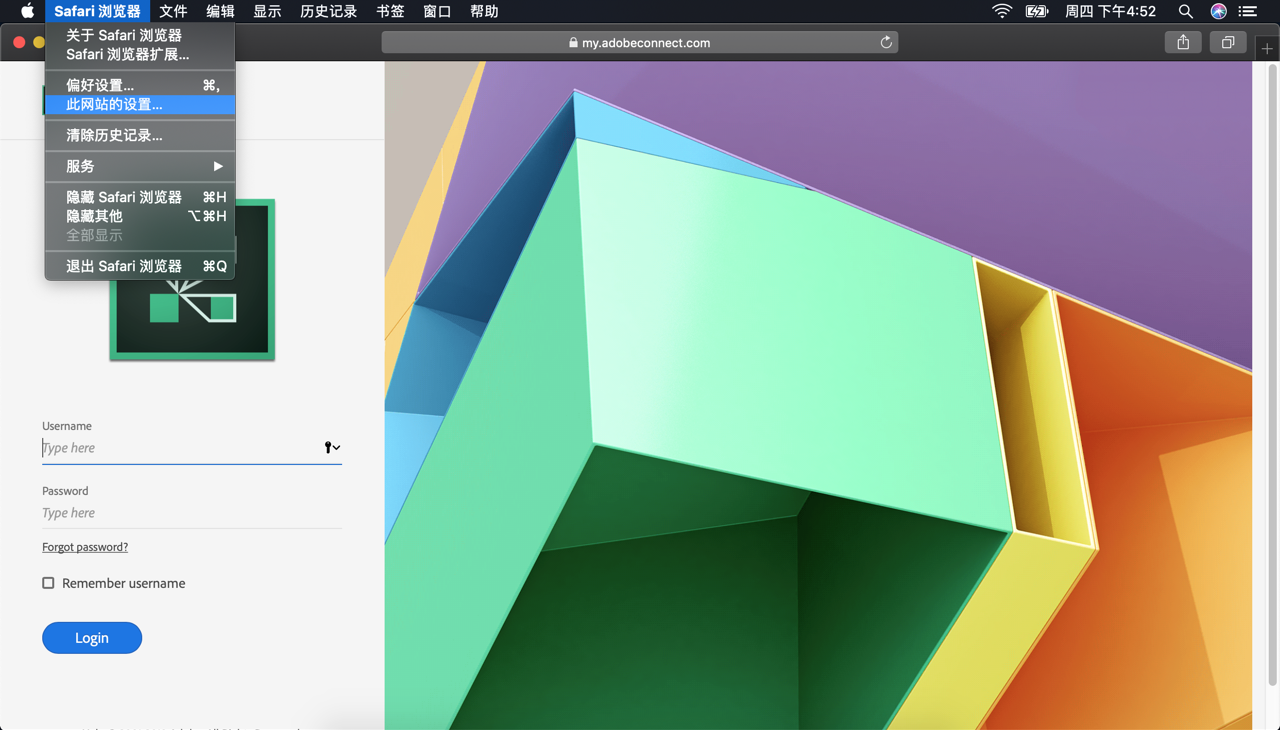Choose 清除历史记录... menu item
The width and height of the screenshot is (1280, 730).
(x=140, y=135)
